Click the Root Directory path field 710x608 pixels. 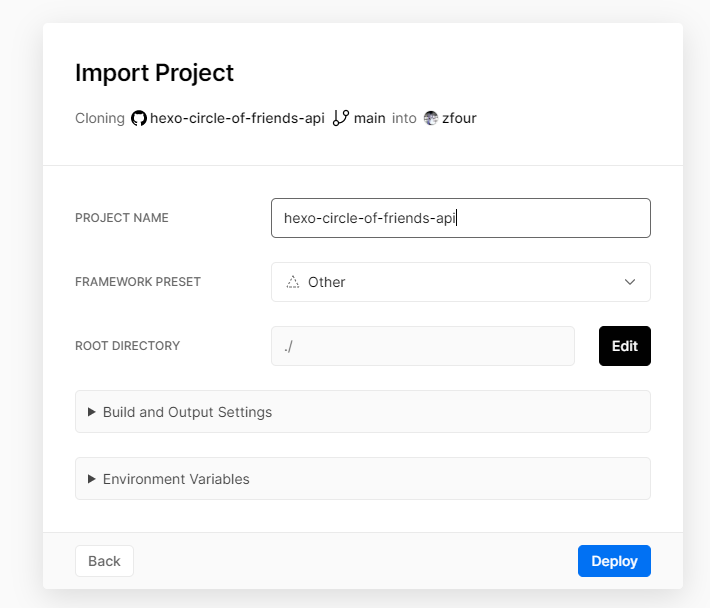(x=422, y=346)
